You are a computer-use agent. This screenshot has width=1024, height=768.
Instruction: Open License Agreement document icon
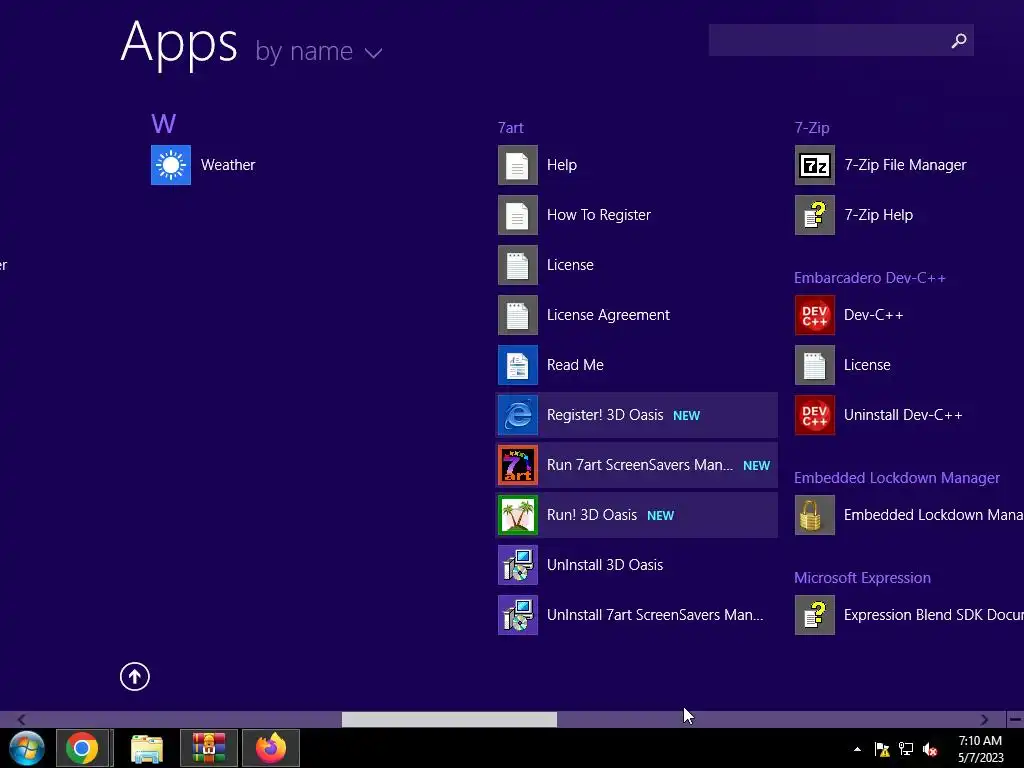(x=517, y=315)
